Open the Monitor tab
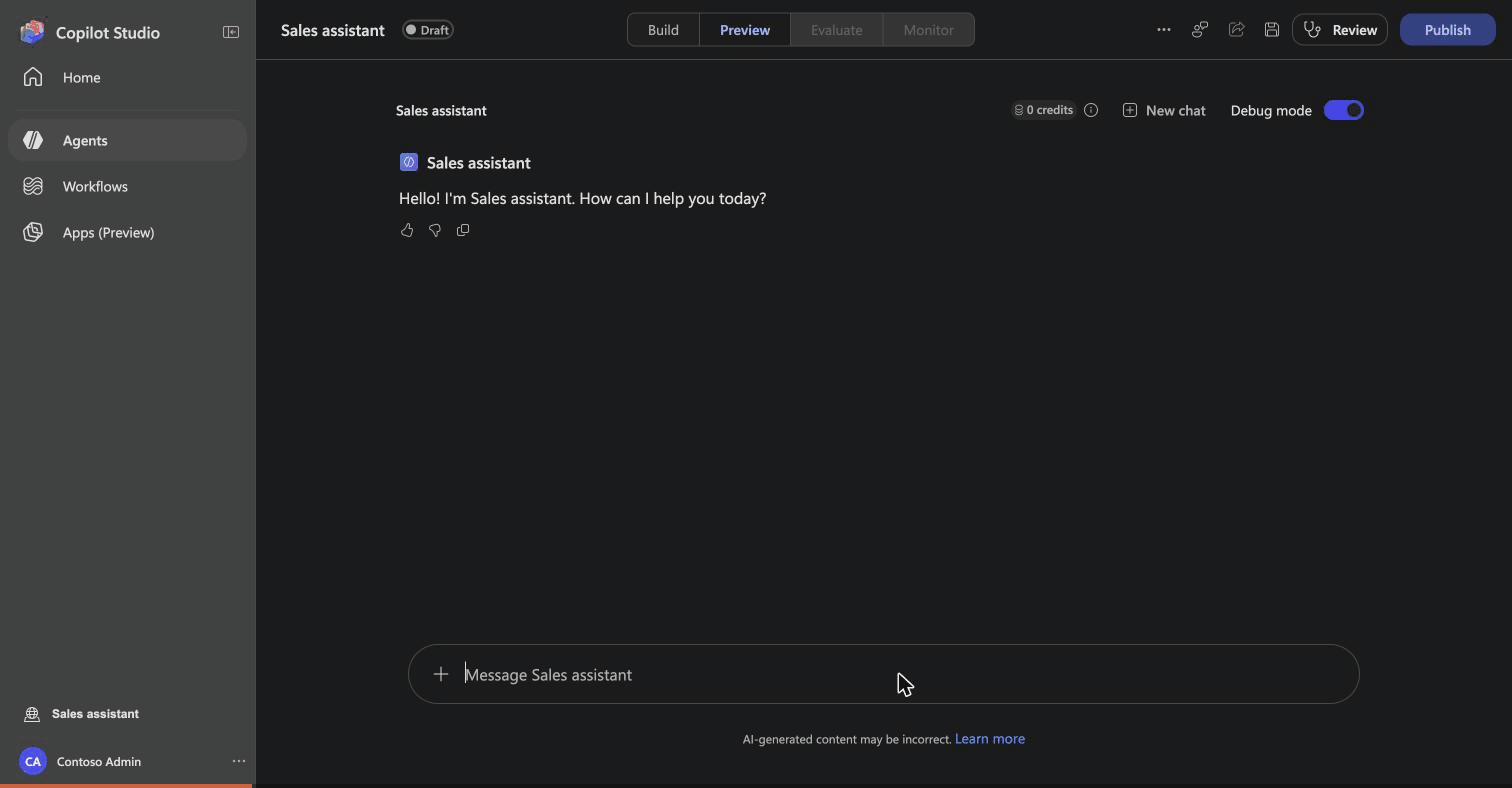The image size is (1512, 788). click(929, 30)
